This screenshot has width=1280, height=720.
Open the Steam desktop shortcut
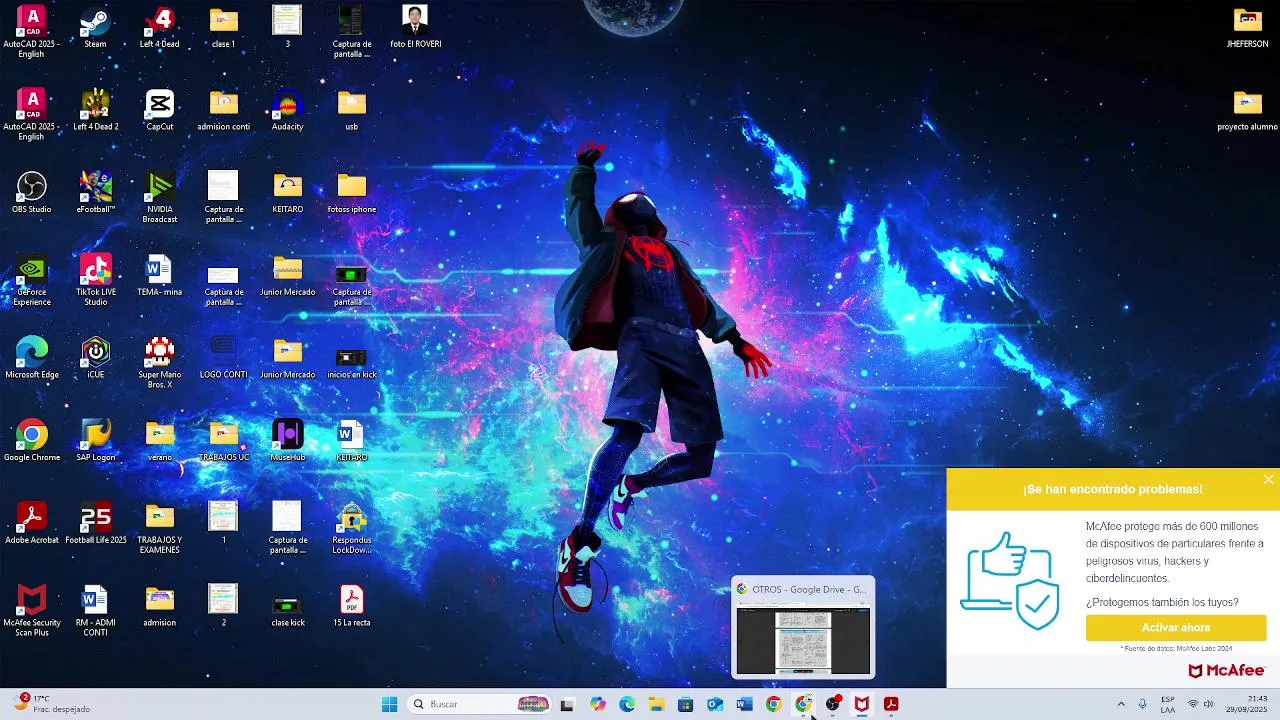pos(95,27)
